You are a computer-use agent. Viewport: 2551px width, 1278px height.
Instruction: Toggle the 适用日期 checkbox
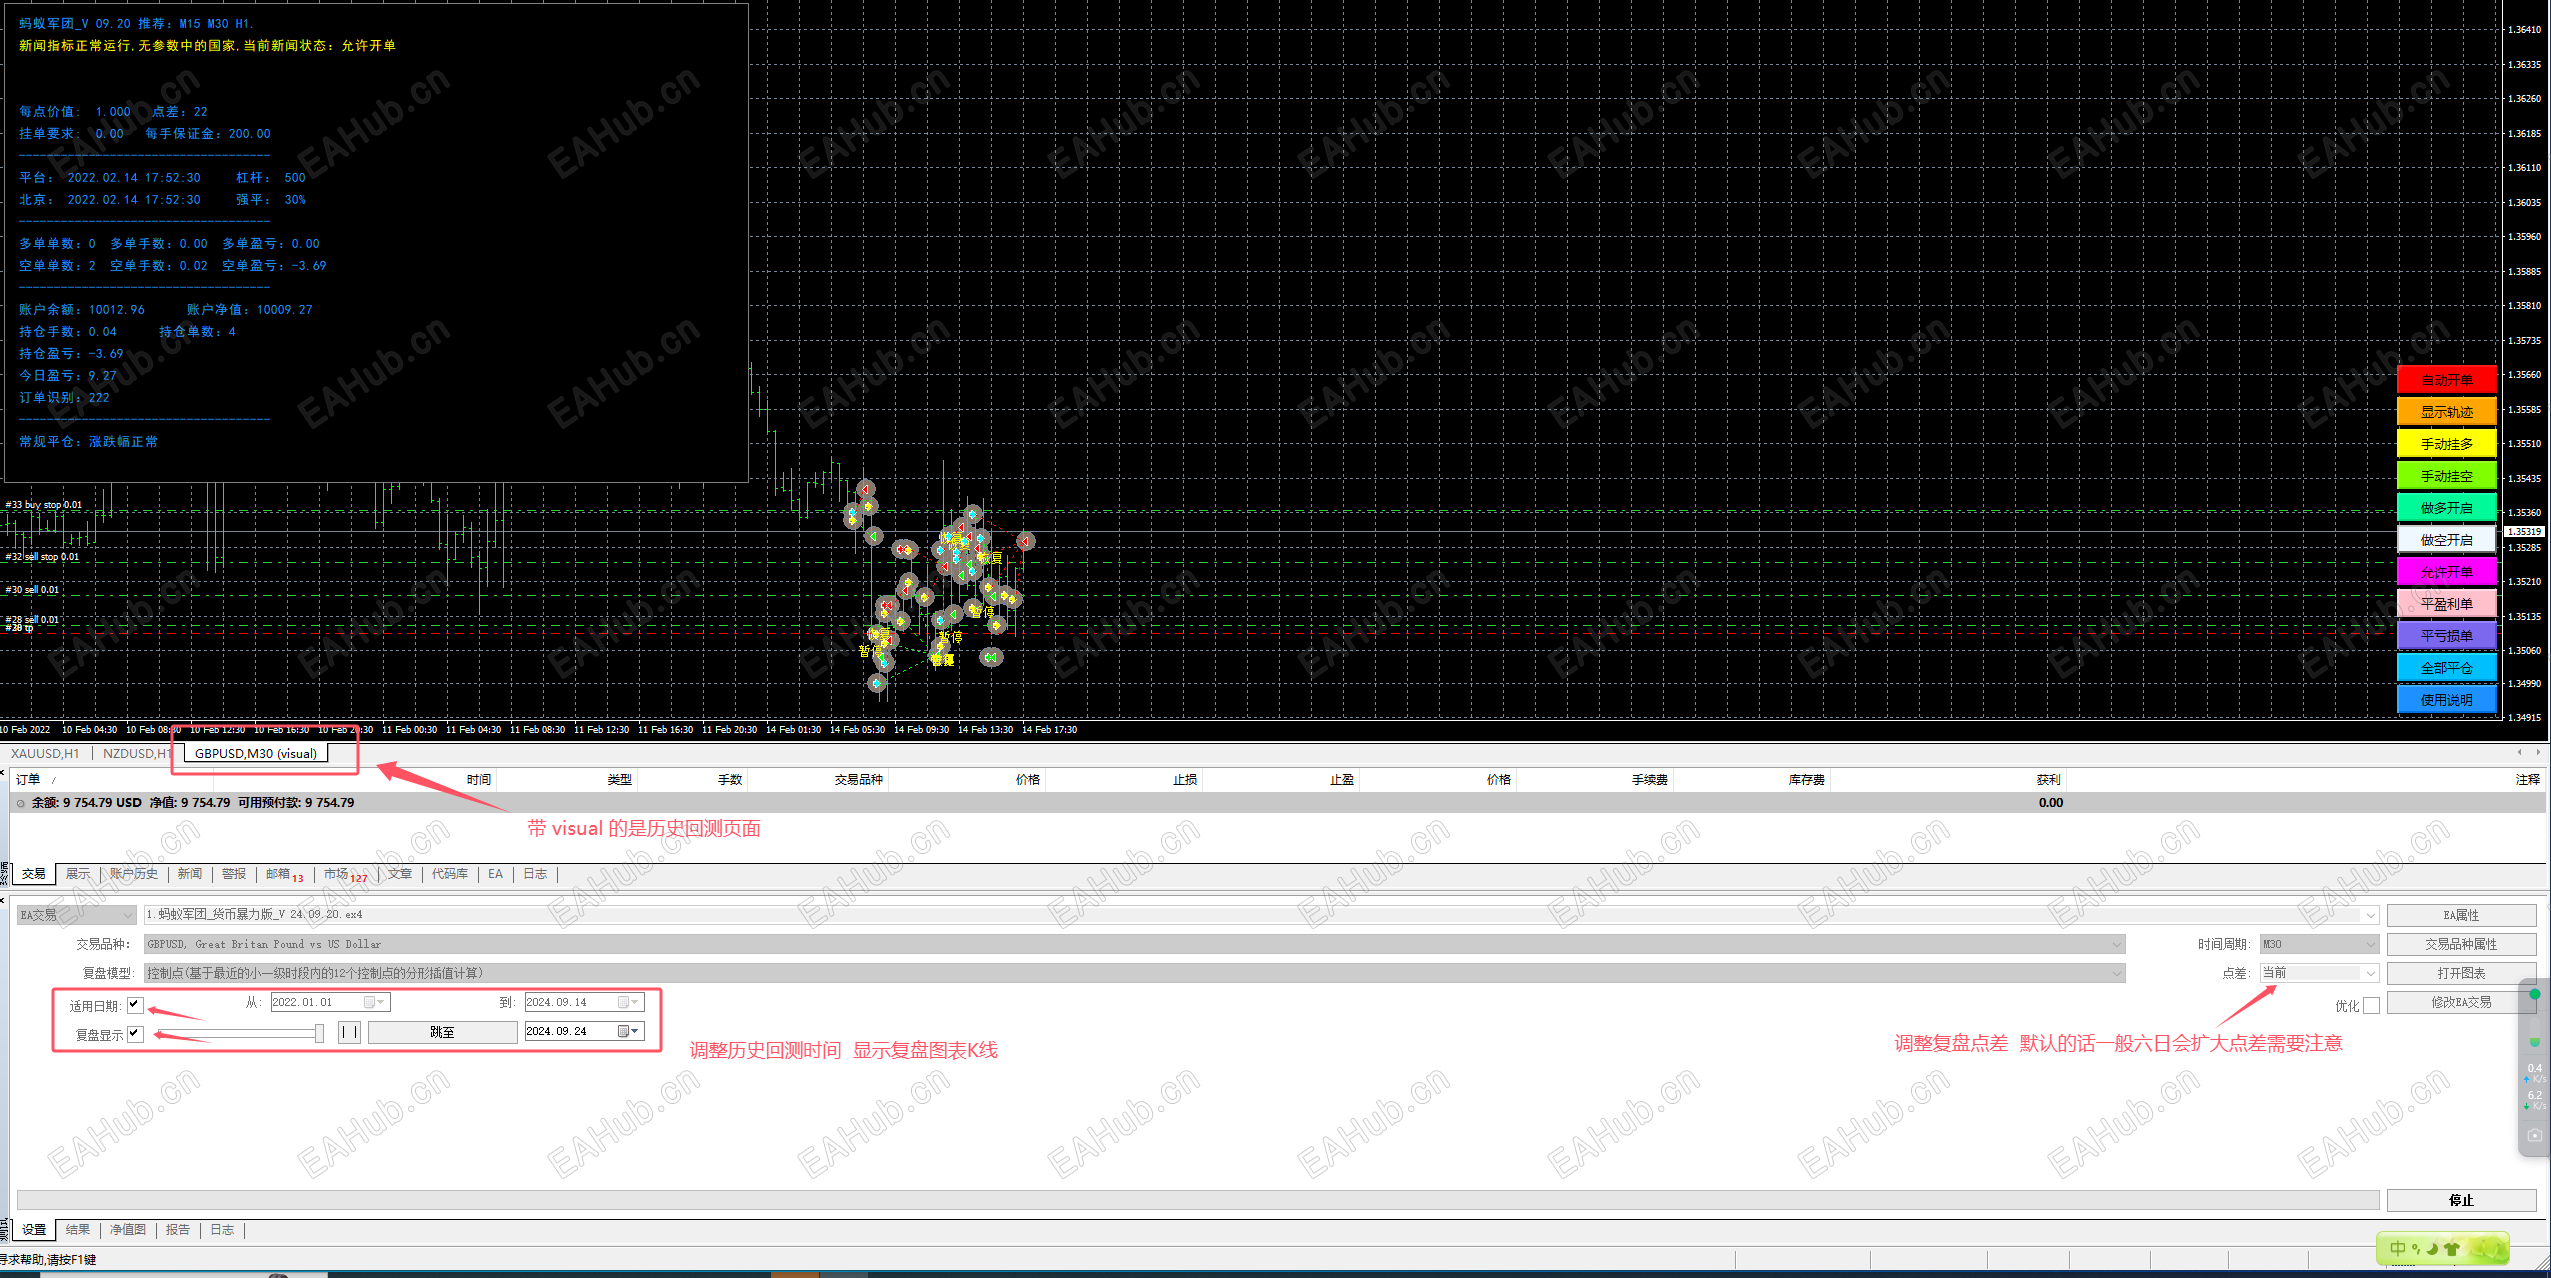135,1005
